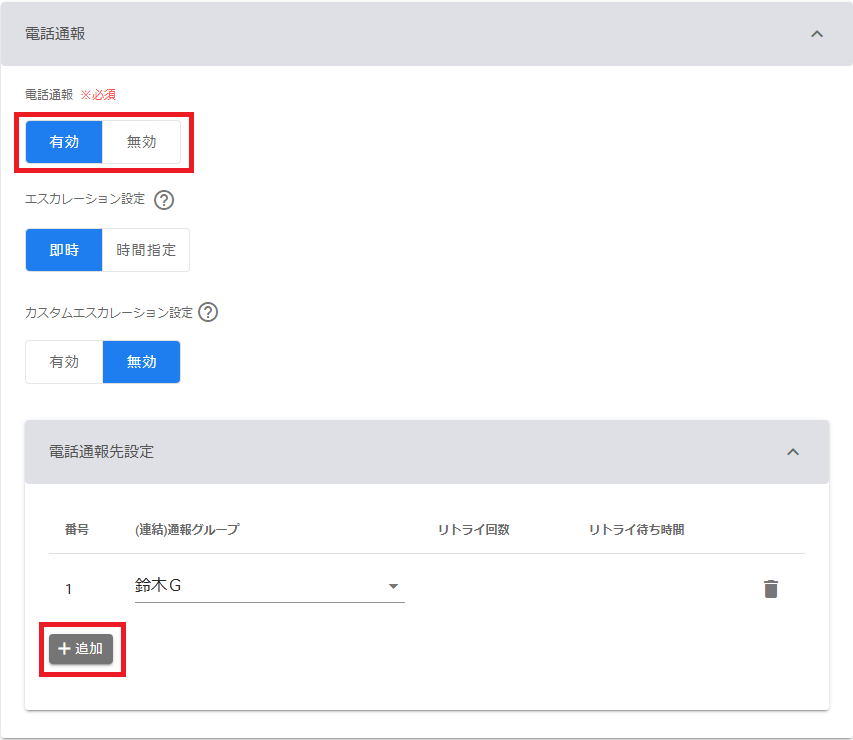Click the リトライ回数 column header
This screenshot has height=740, width=853.
(473, 530)
